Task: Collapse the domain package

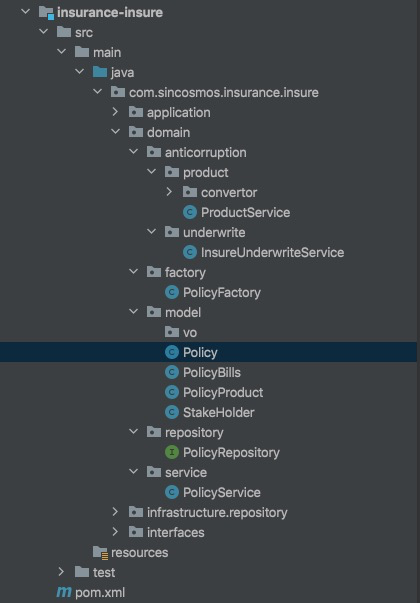Action: point(115,132)
